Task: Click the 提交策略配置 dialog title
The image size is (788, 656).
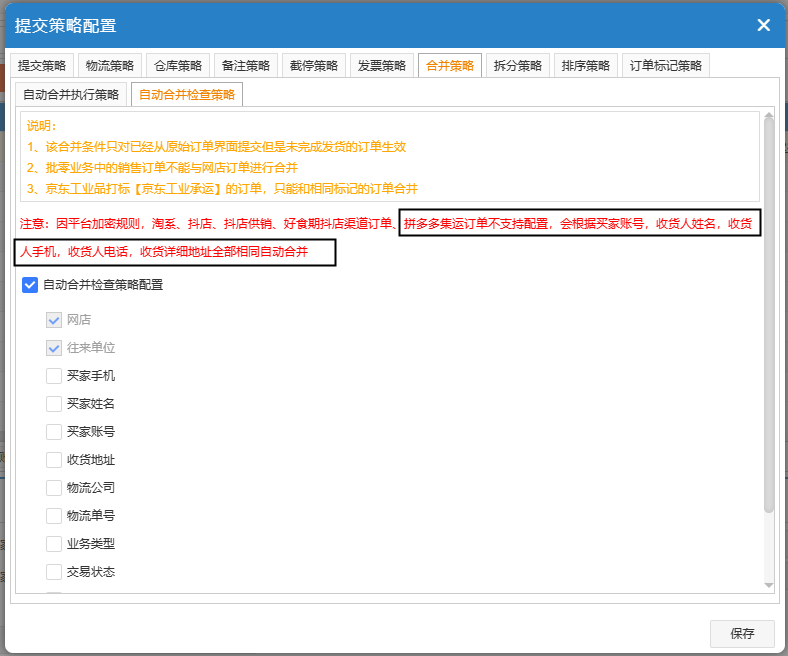Action: tap(65, 26)
